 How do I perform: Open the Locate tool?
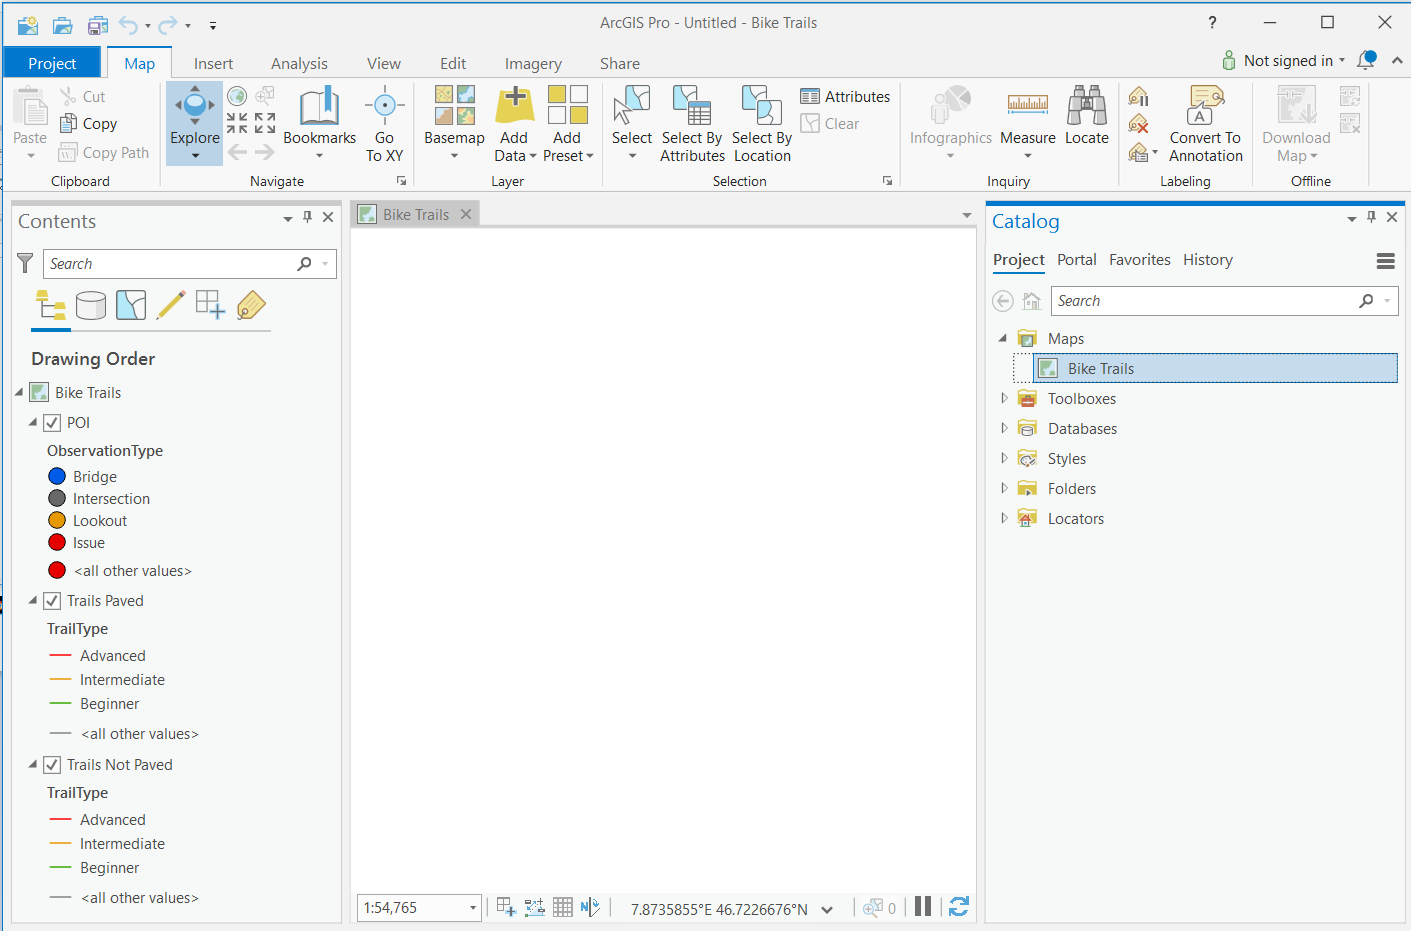(1087, 116)
